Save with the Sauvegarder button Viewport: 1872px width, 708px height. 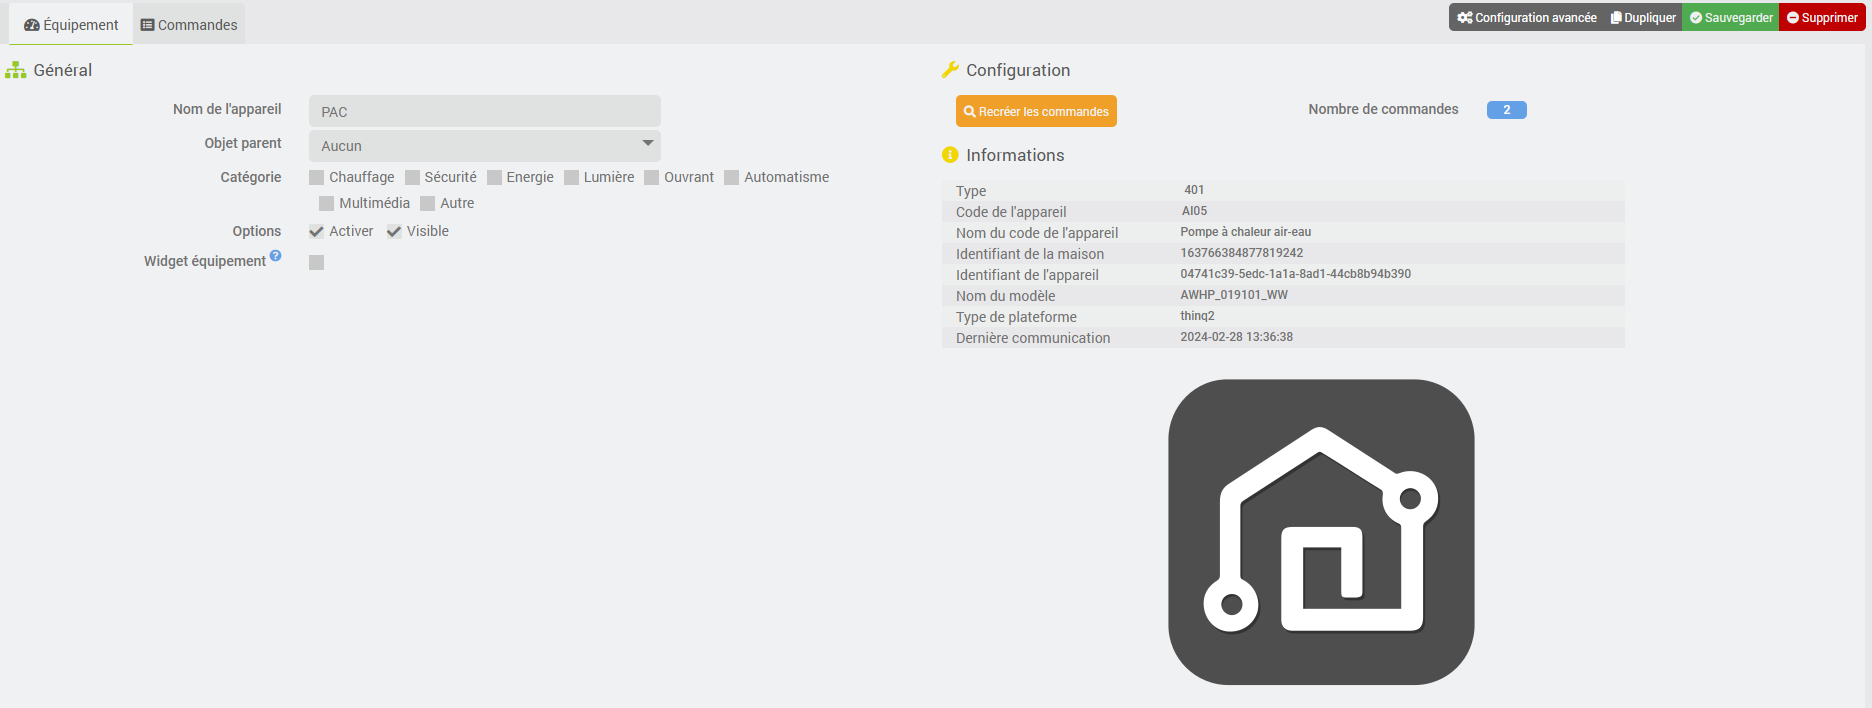pyautogui.click(x=1731, y=17)
